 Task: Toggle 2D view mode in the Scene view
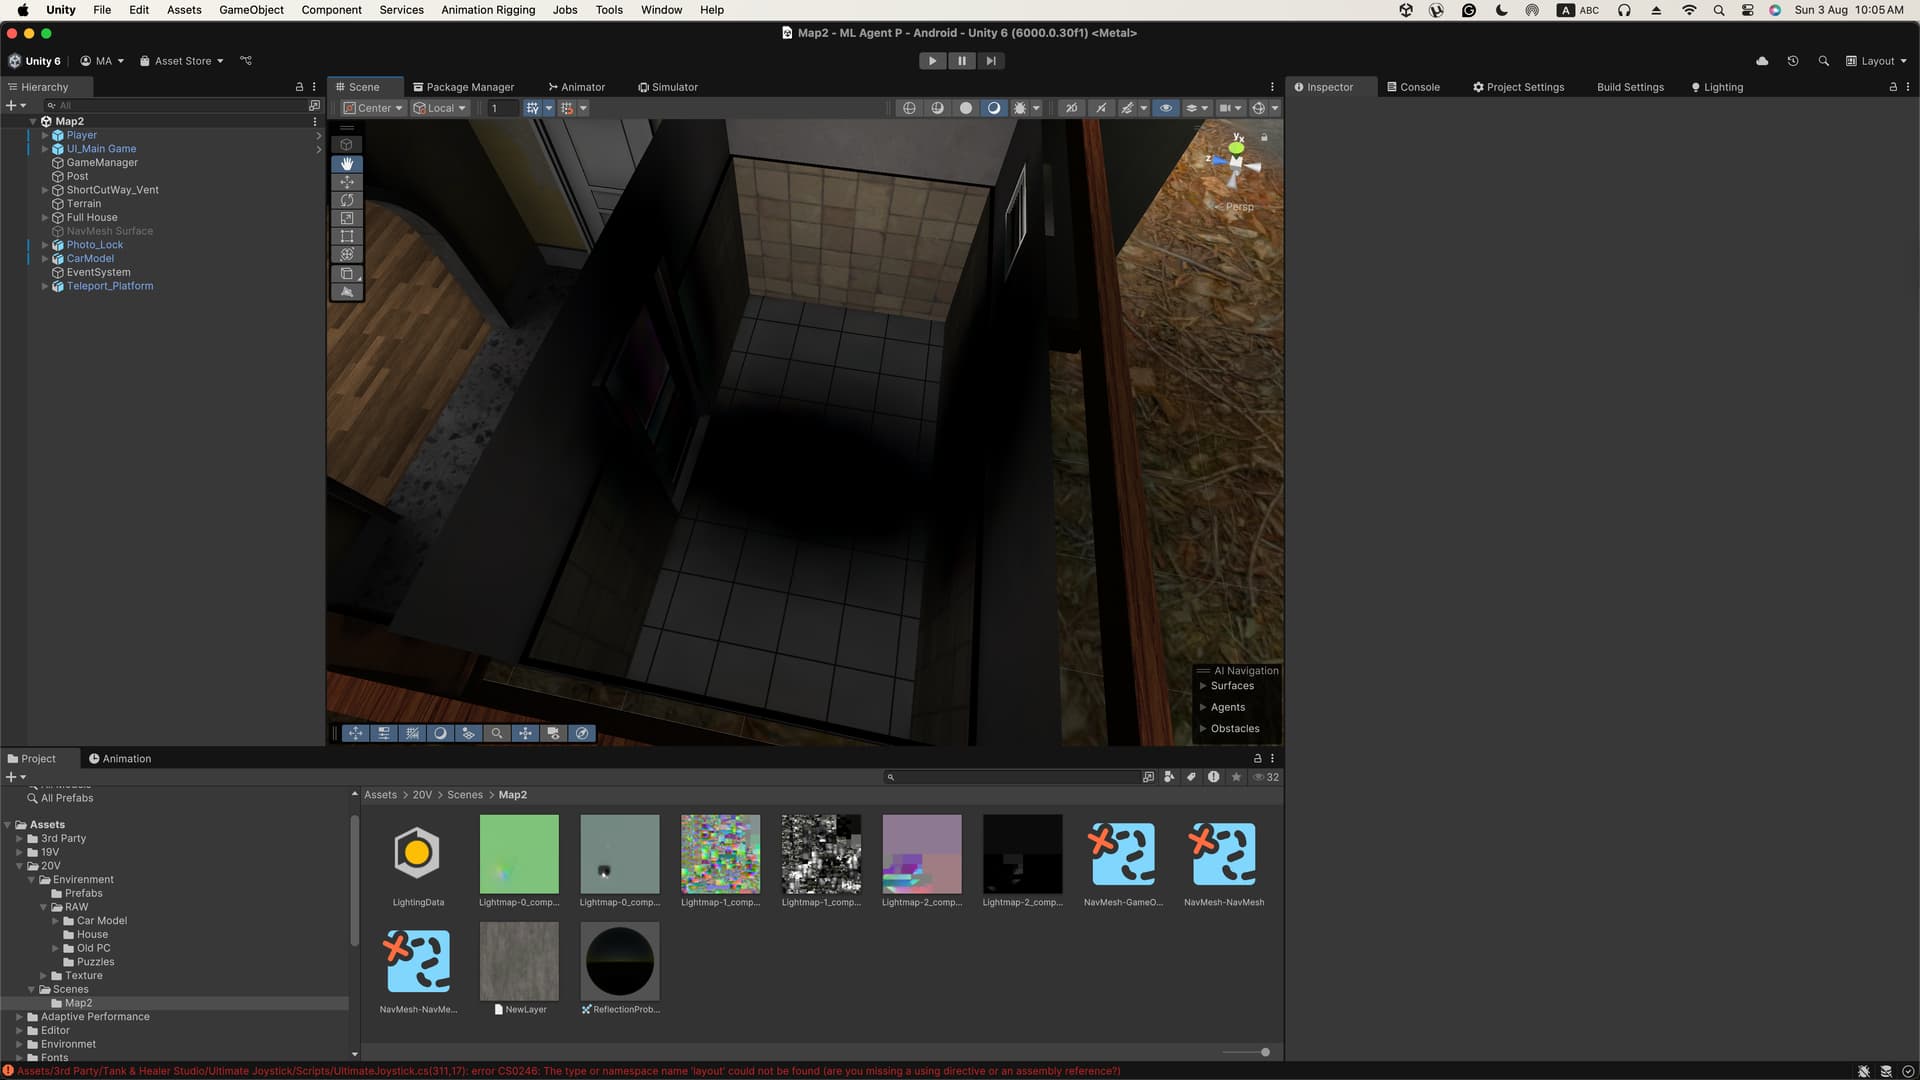click(x=1071, y=108)
